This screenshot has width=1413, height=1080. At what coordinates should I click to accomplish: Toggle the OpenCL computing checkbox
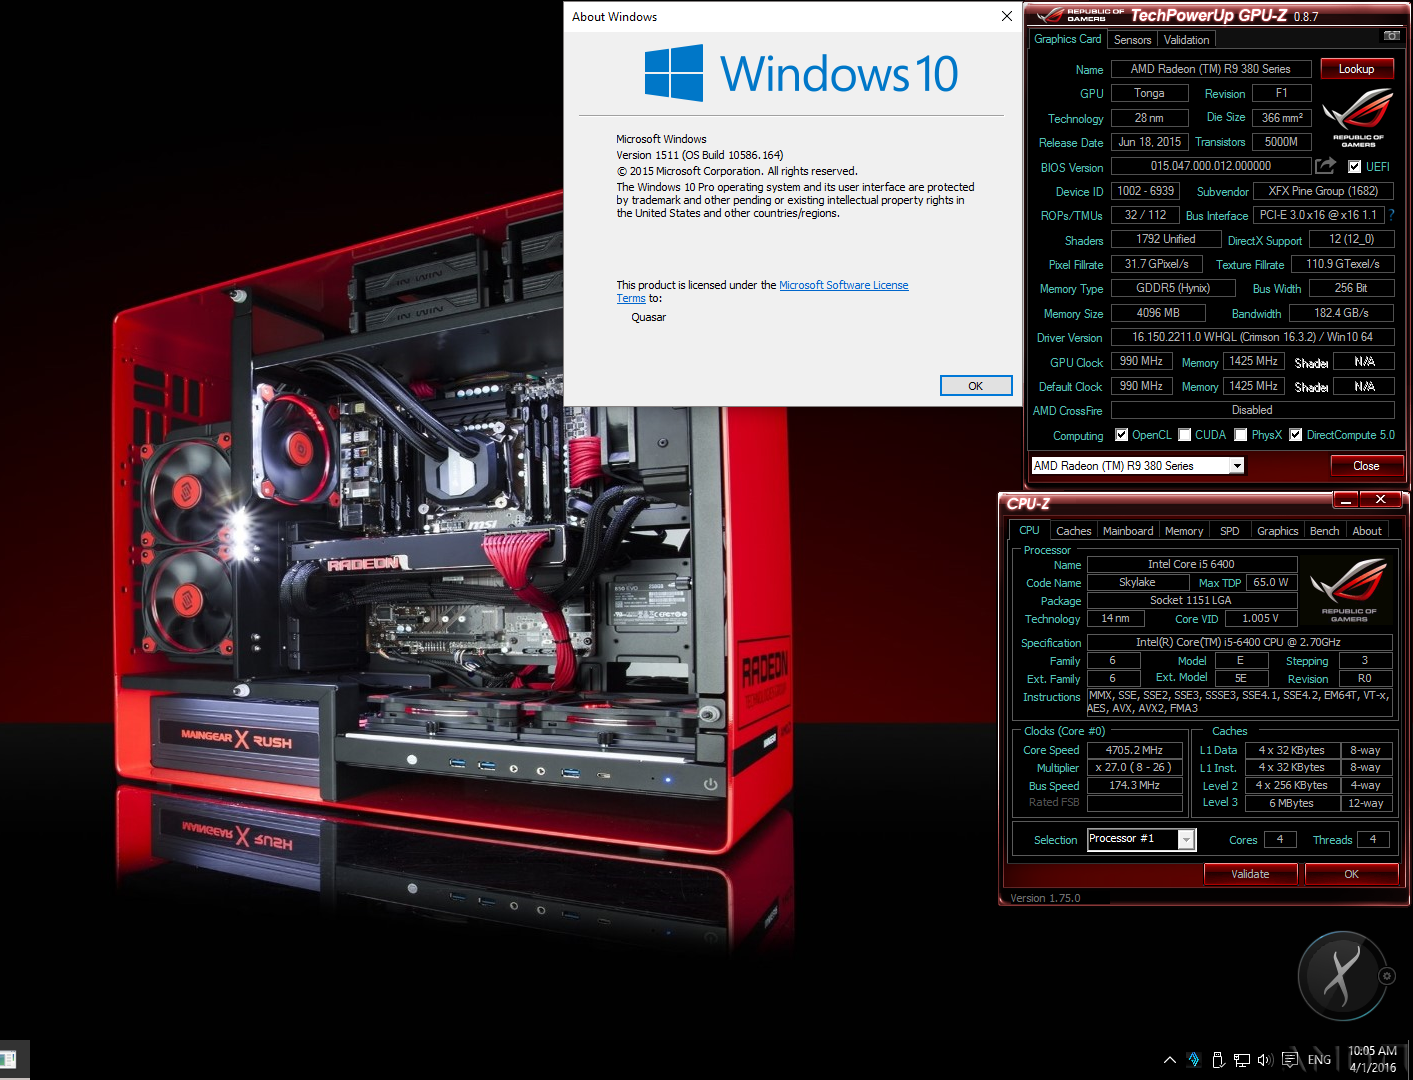1121,435
